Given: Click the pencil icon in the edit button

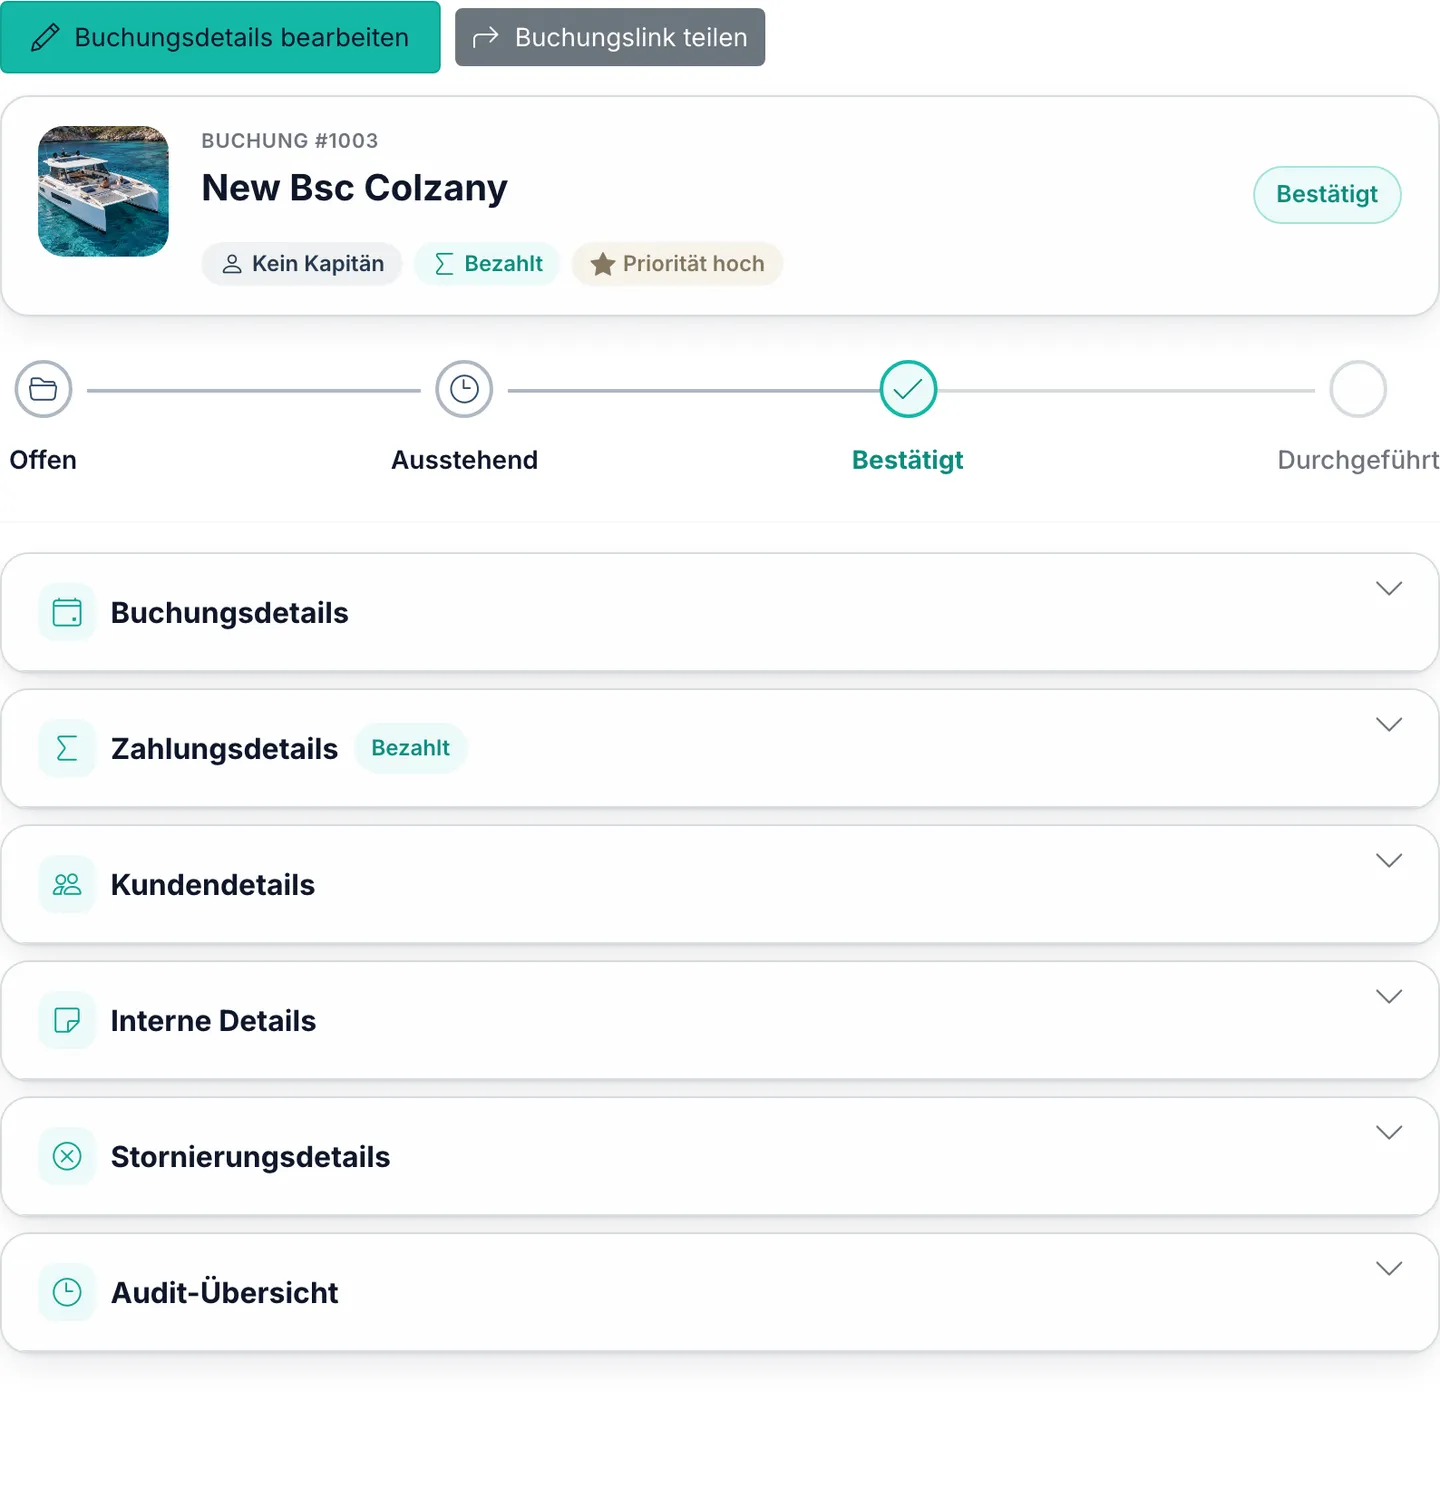Looking at the screenshot, I should (x=45, y=38).
